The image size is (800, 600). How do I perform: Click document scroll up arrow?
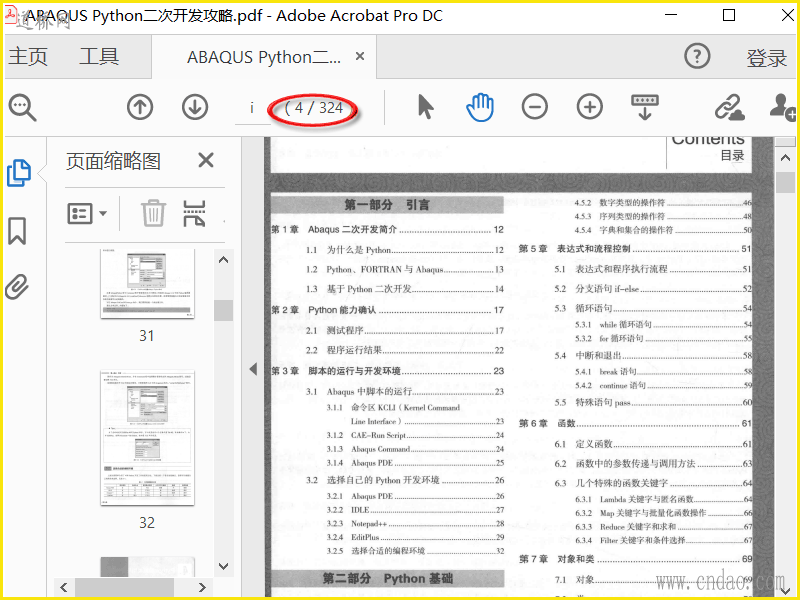(x=785, y=158)
